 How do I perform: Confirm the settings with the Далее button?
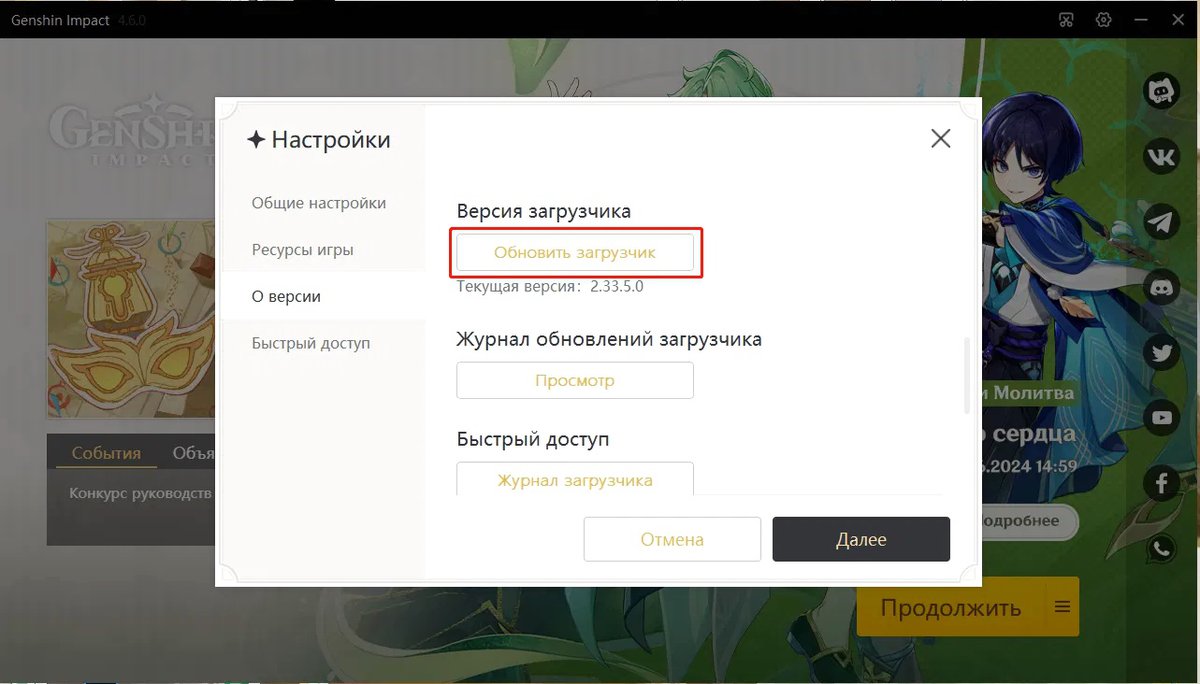(x=861, y=539)
